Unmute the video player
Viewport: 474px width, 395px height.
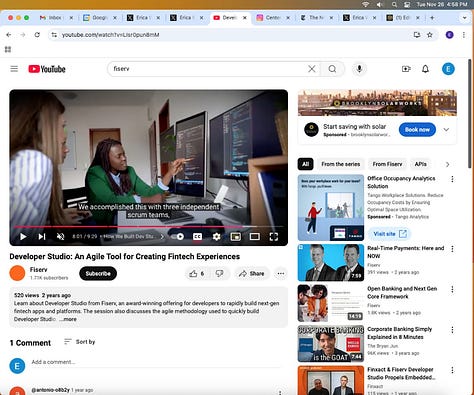point(60,237)
